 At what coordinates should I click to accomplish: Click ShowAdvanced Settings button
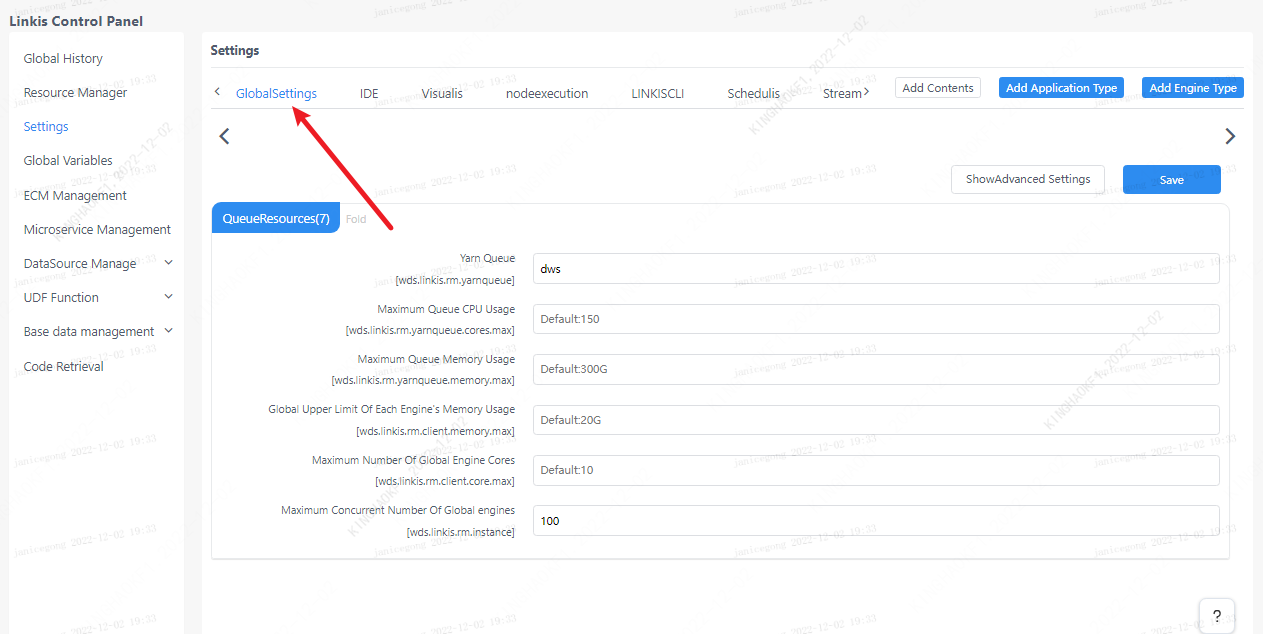pyautogui.click(x=1027, y=179)
